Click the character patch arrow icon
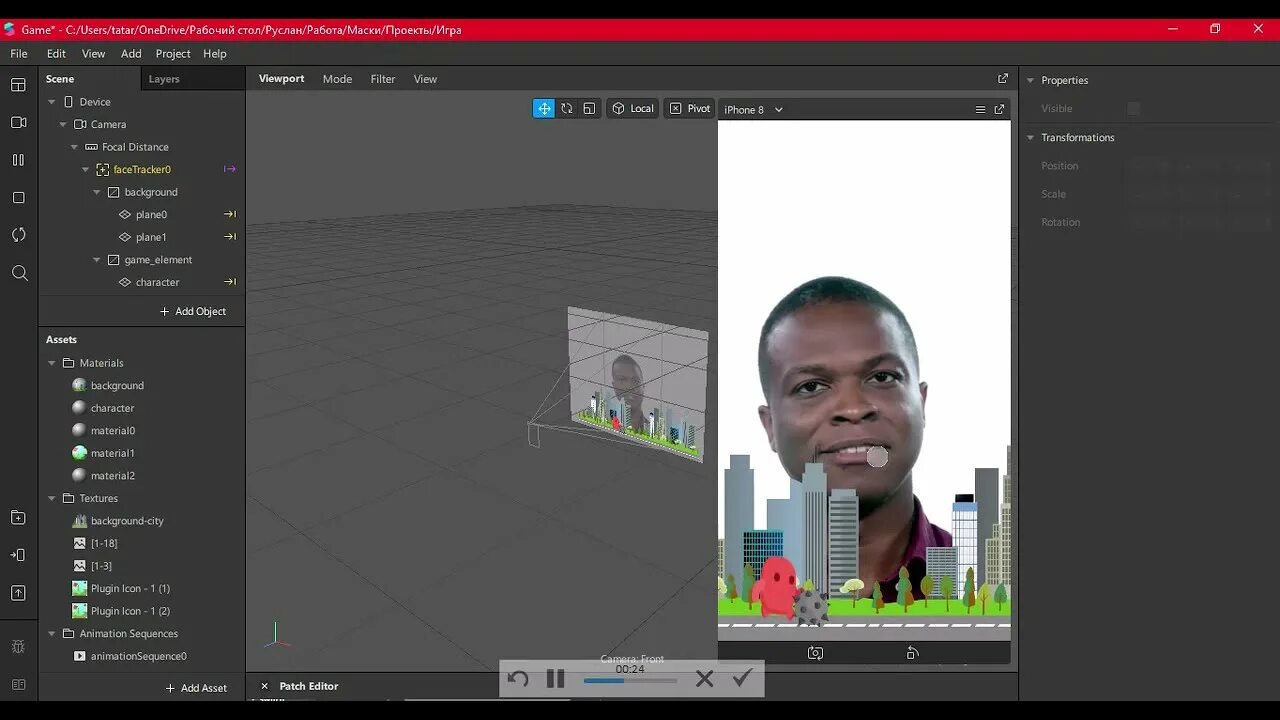This screenshot has width=1280, height=720. (x=230, y=282)
